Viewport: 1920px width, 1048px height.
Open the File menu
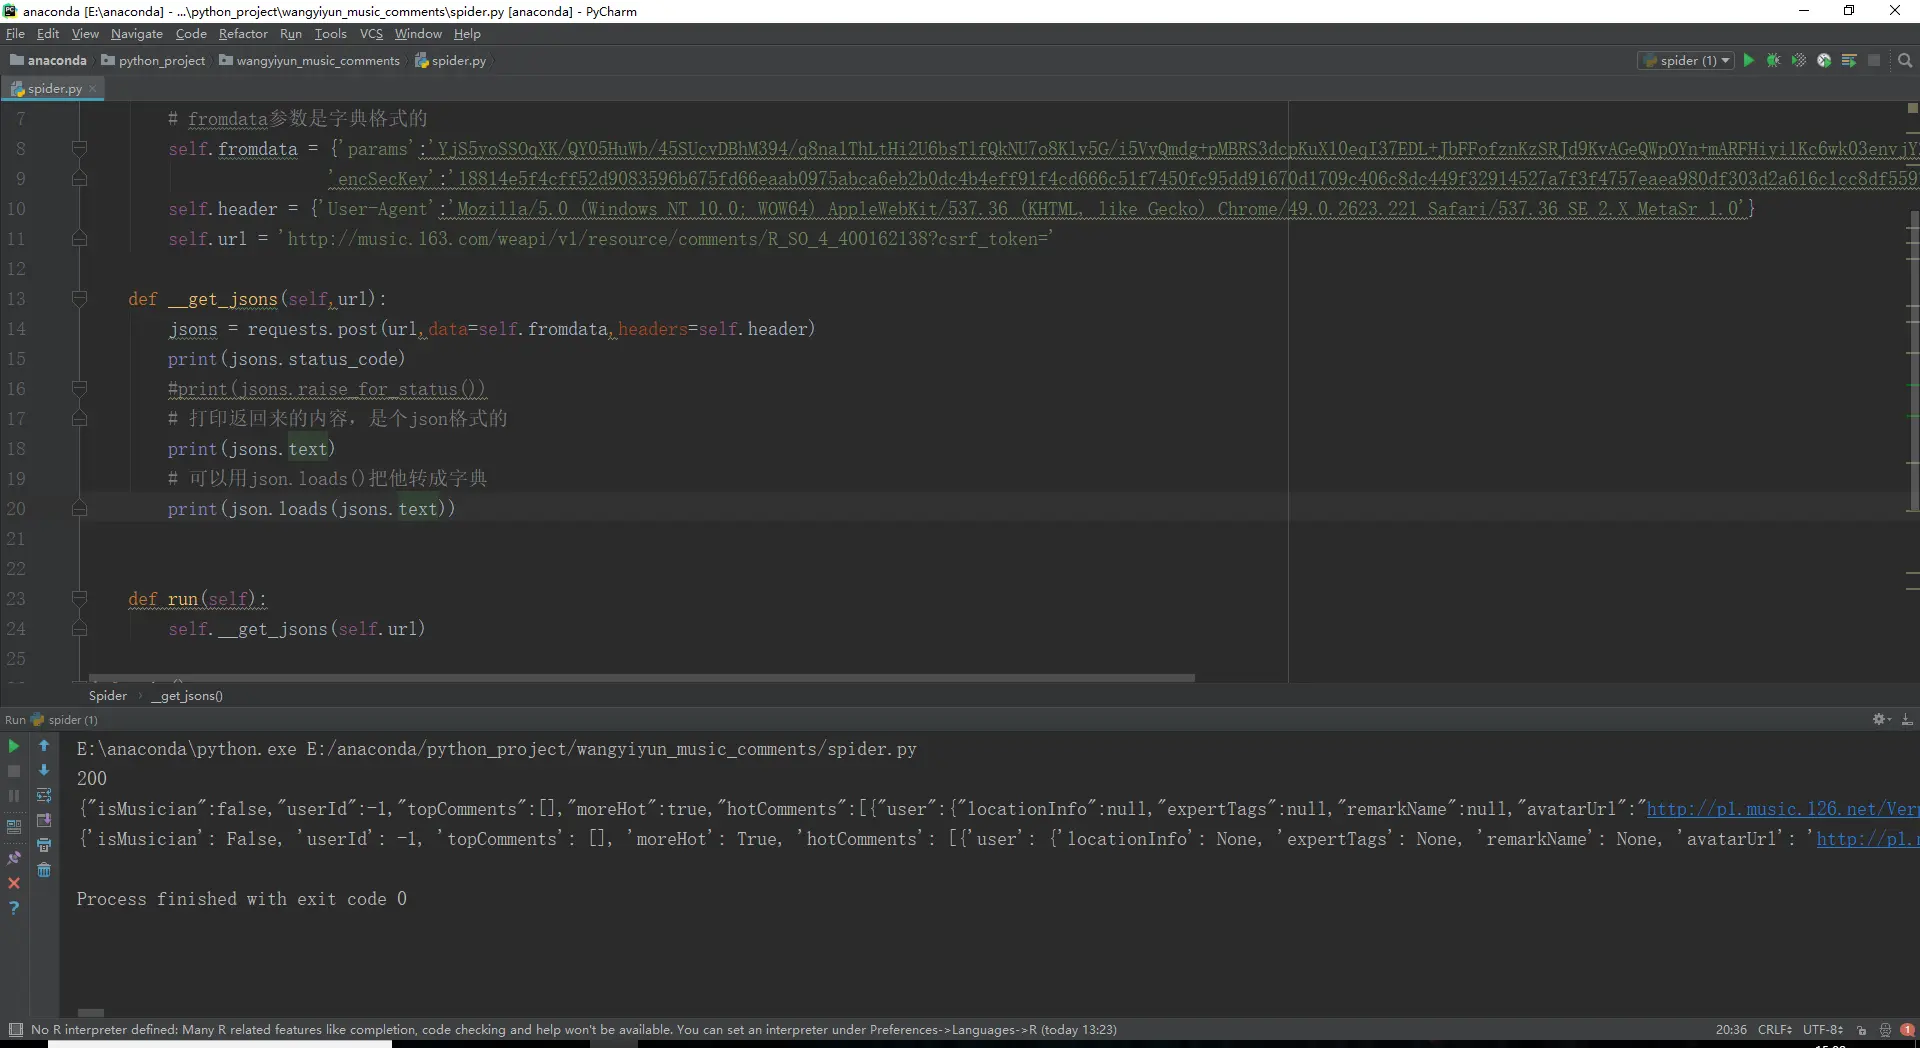(15, 33)
